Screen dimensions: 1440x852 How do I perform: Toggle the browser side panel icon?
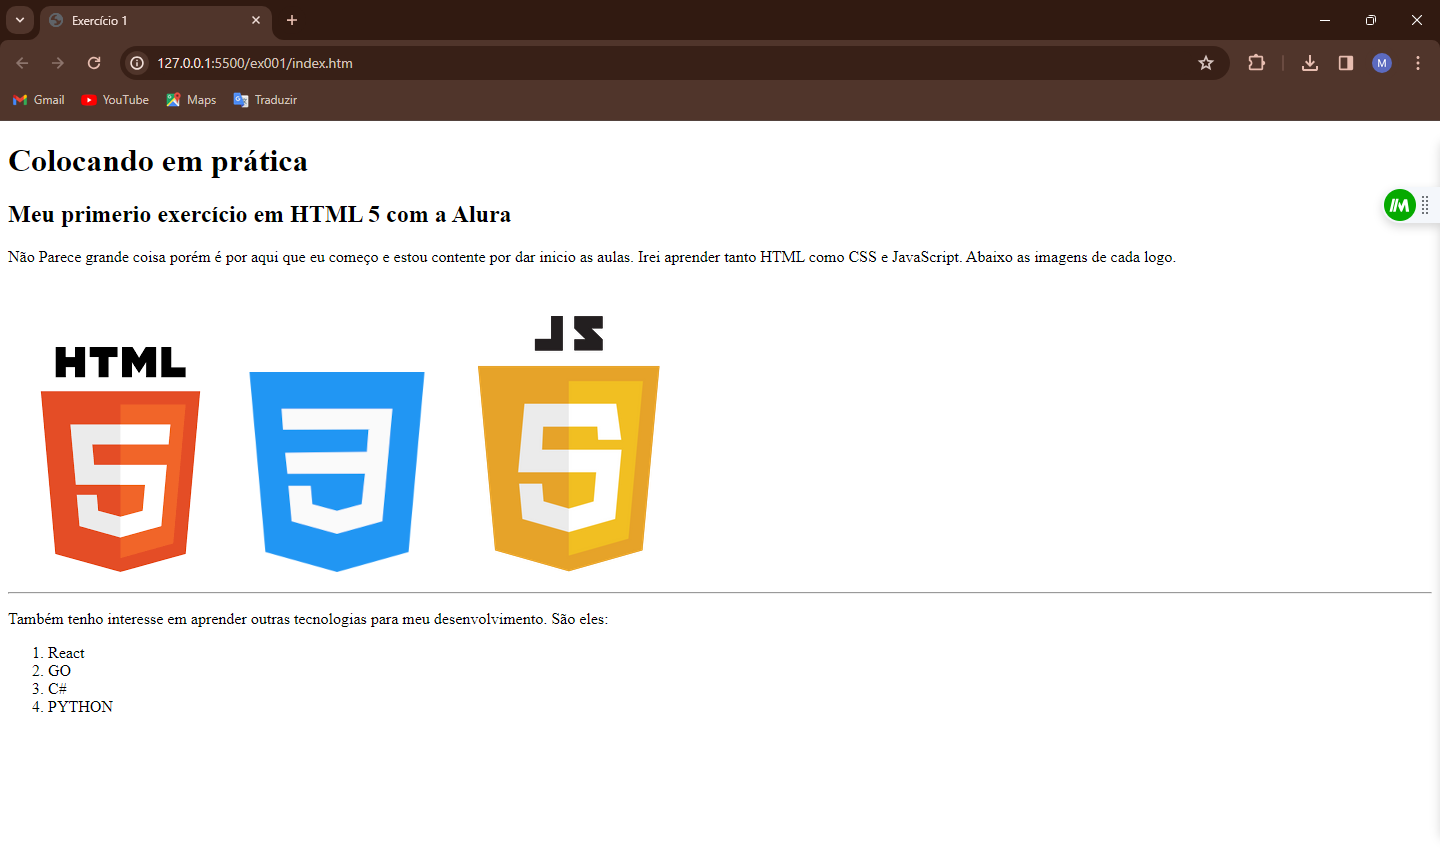[1346, 63]
